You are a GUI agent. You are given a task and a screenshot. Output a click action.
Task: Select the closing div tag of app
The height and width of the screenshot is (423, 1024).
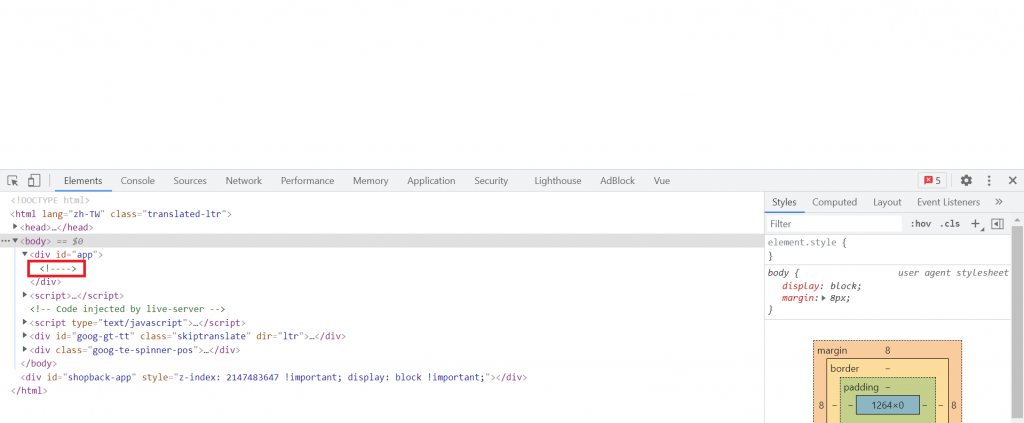click(x=46, y=282)
